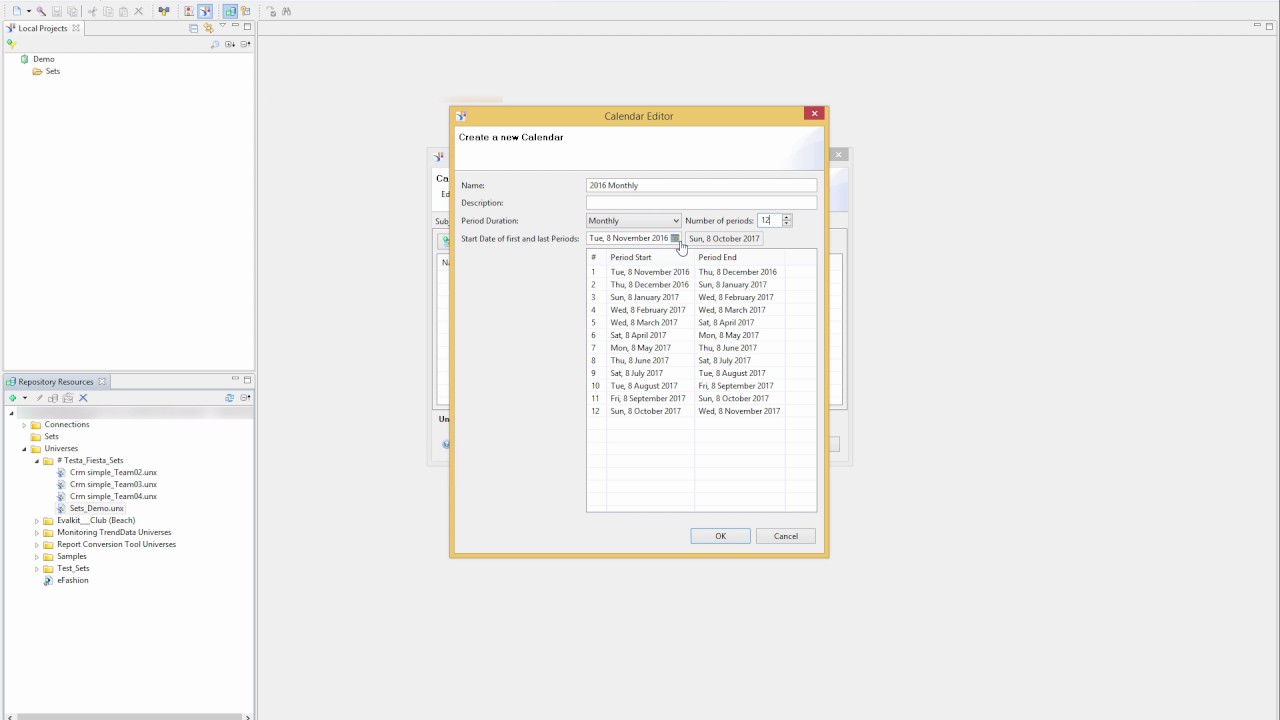
Task: Click OK in the Calendar Editor dialog
Action: [720, 536]
